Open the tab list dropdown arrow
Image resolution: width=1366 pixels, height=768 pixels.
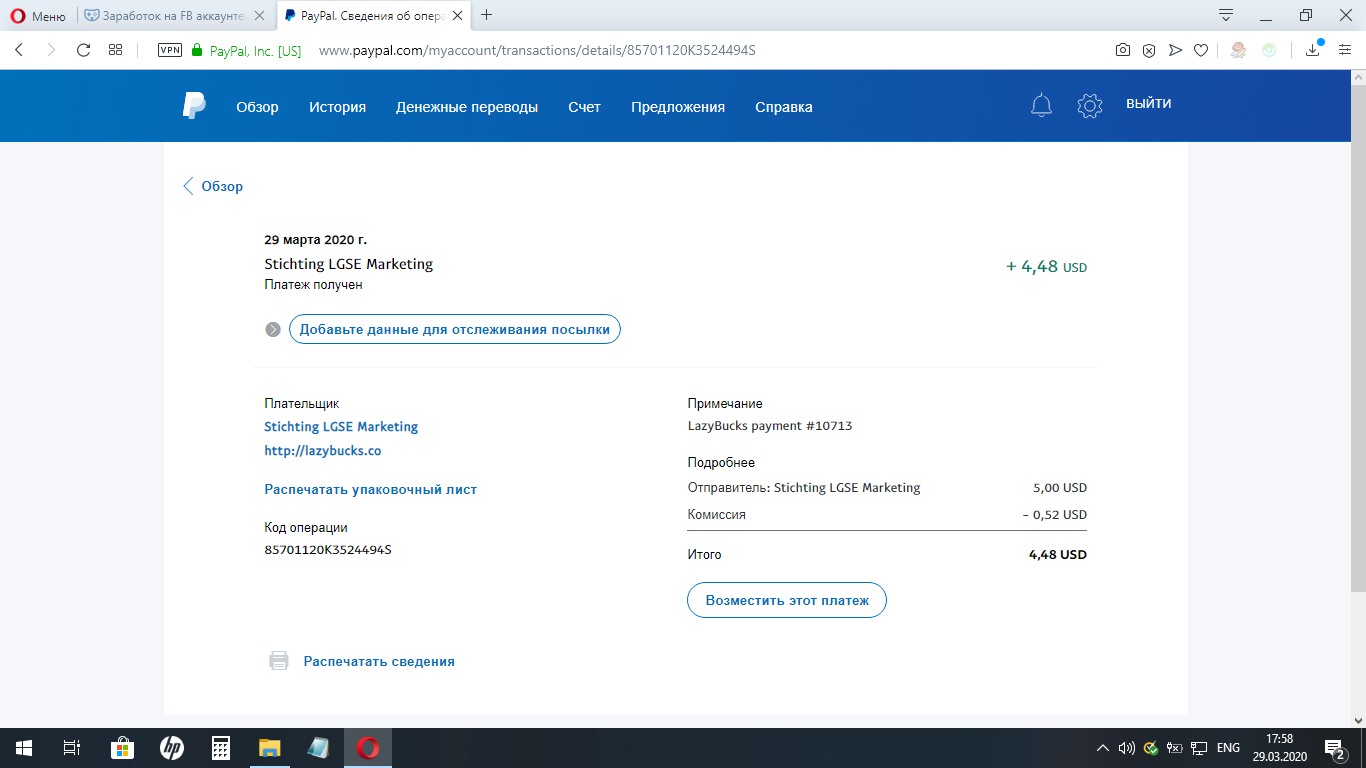click(1226, 15)
